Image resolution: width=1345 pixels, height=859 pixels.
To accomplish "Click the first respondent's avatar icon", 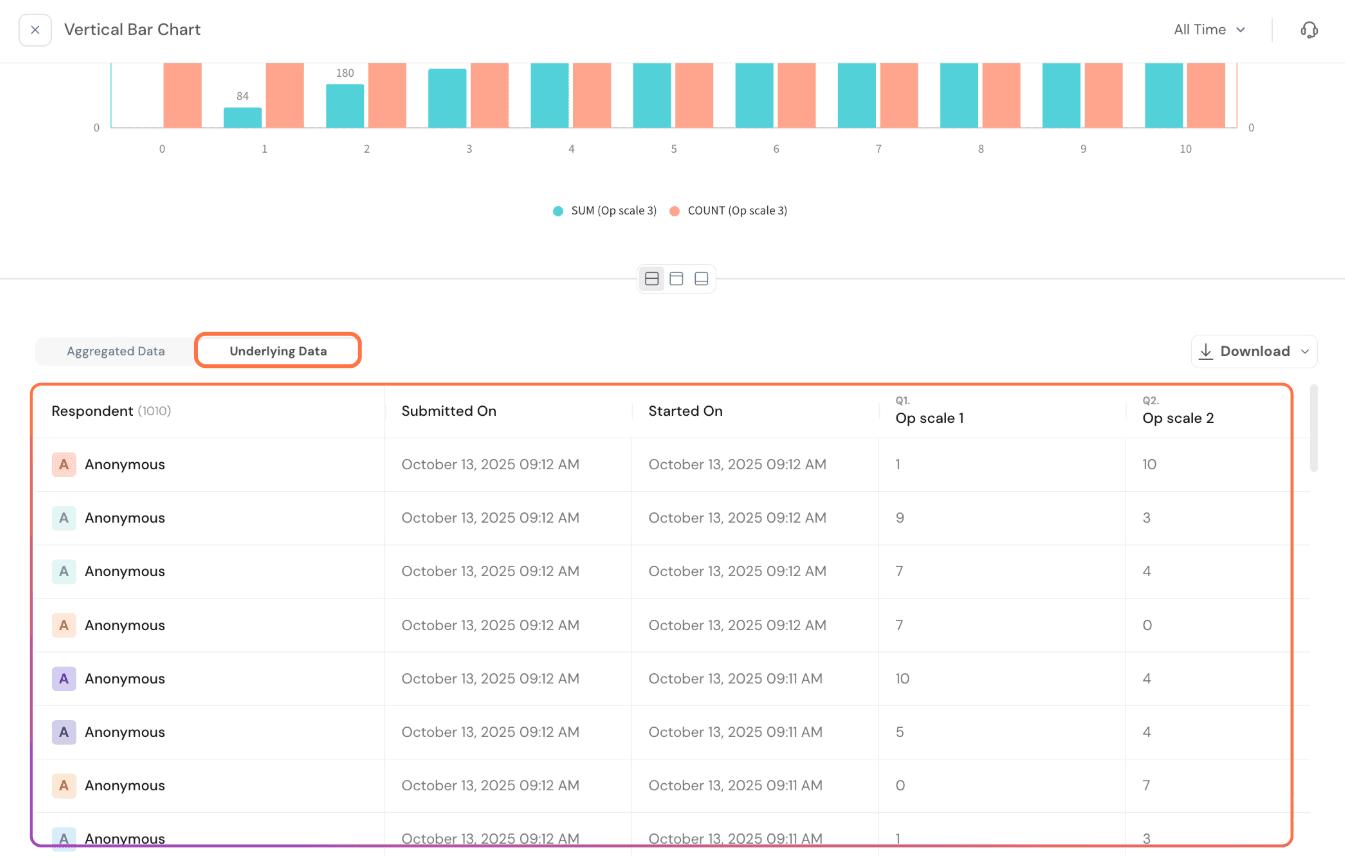I will click(x=63, y=464).
